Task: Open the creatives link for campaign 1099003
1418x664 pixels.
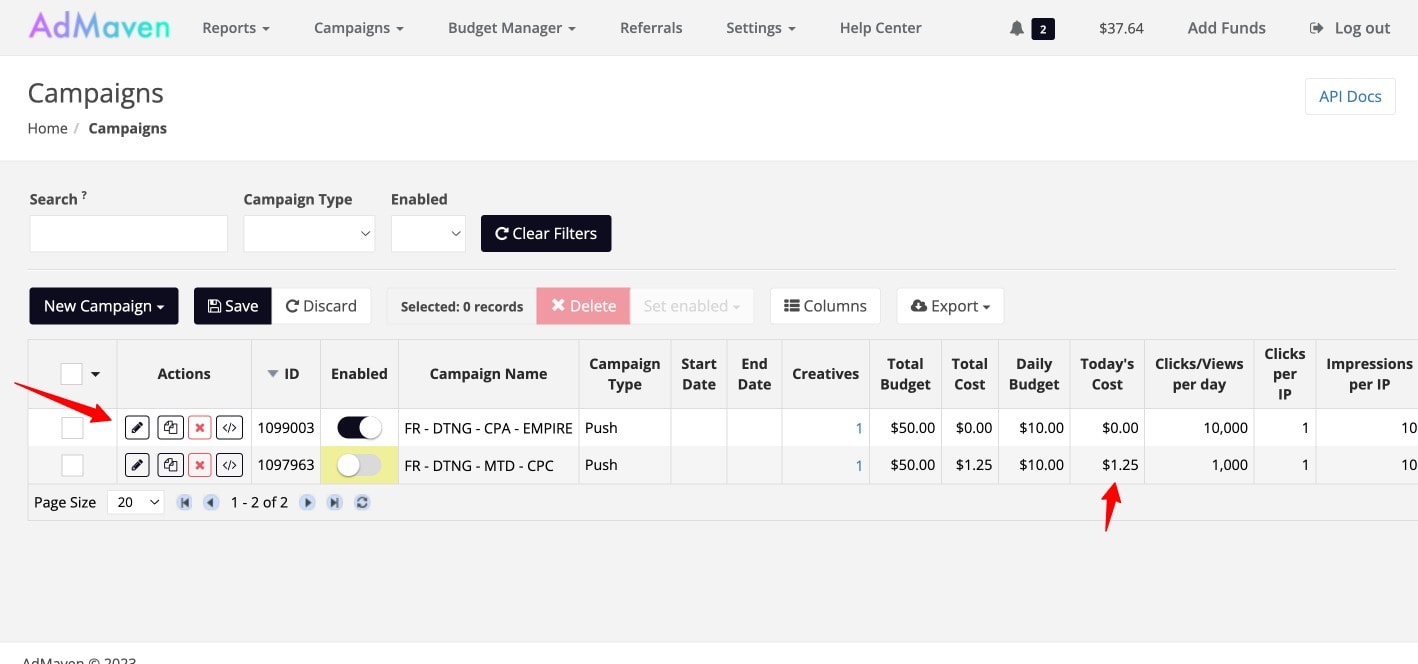Action: (x=857, y=427)
